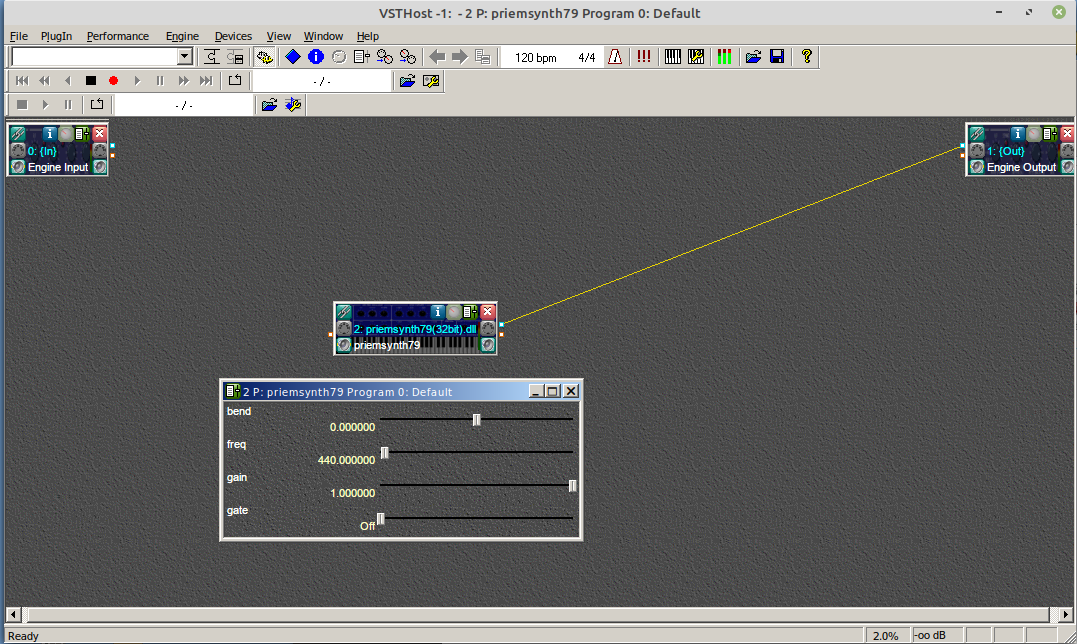
Task: Click the metronome icon next to 4/4
Action: pos(615,57)
